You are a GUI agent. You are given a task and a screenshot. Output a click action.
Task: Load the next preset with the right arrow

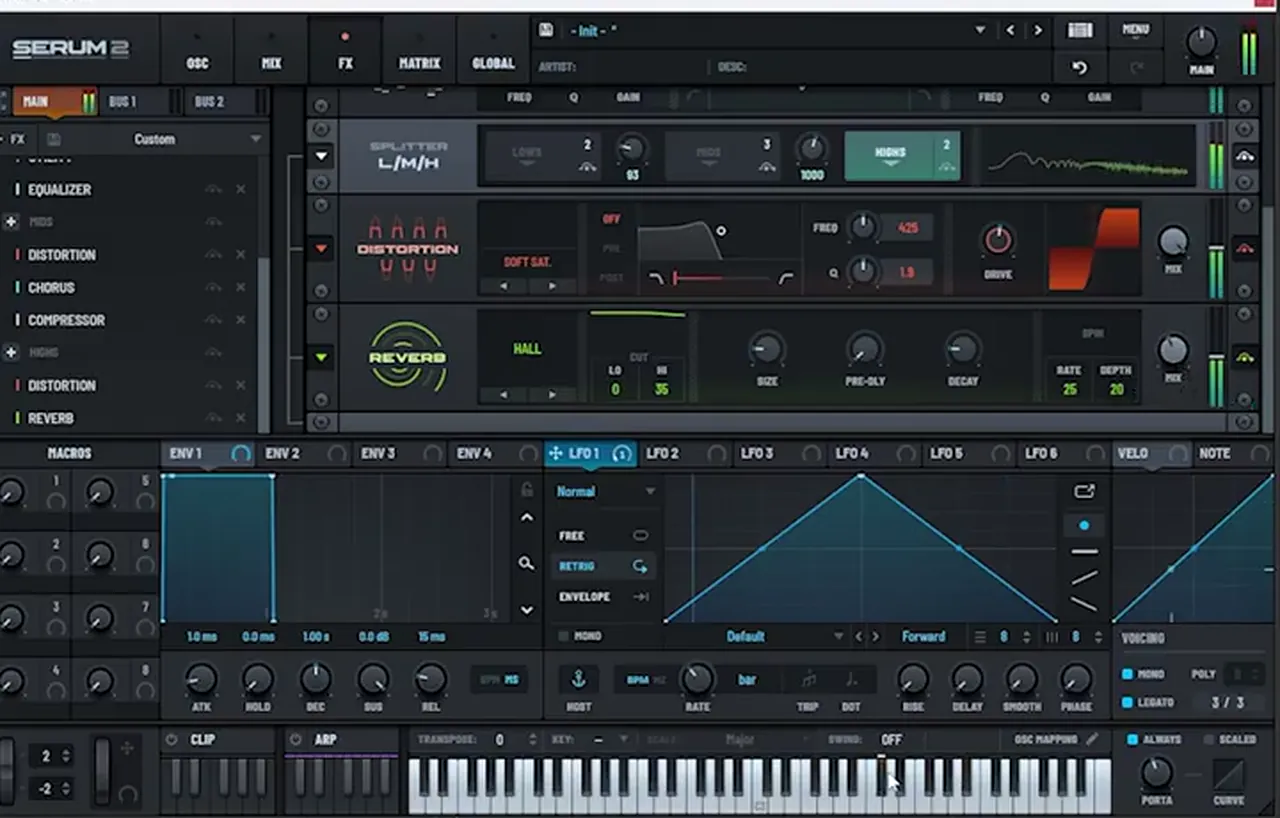(x=1038, y=30)
